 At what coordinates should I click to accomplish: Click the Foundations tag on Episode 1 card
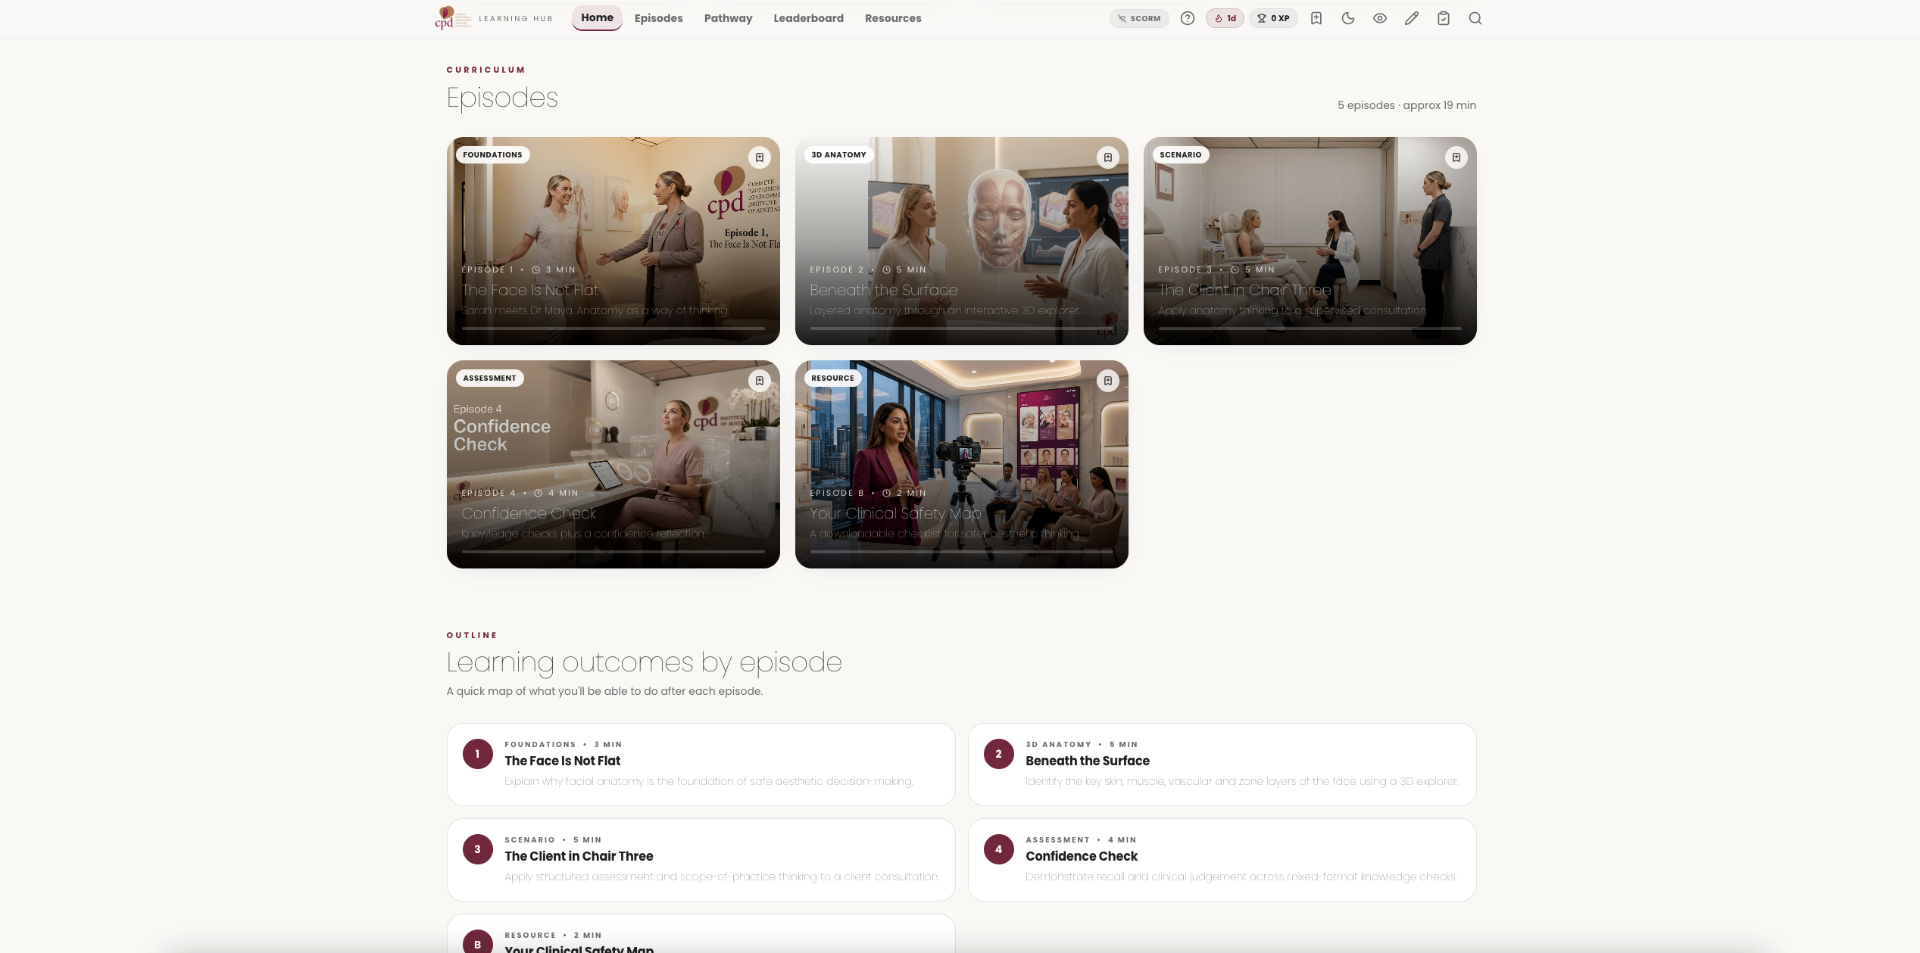click(x=493, y=155)
